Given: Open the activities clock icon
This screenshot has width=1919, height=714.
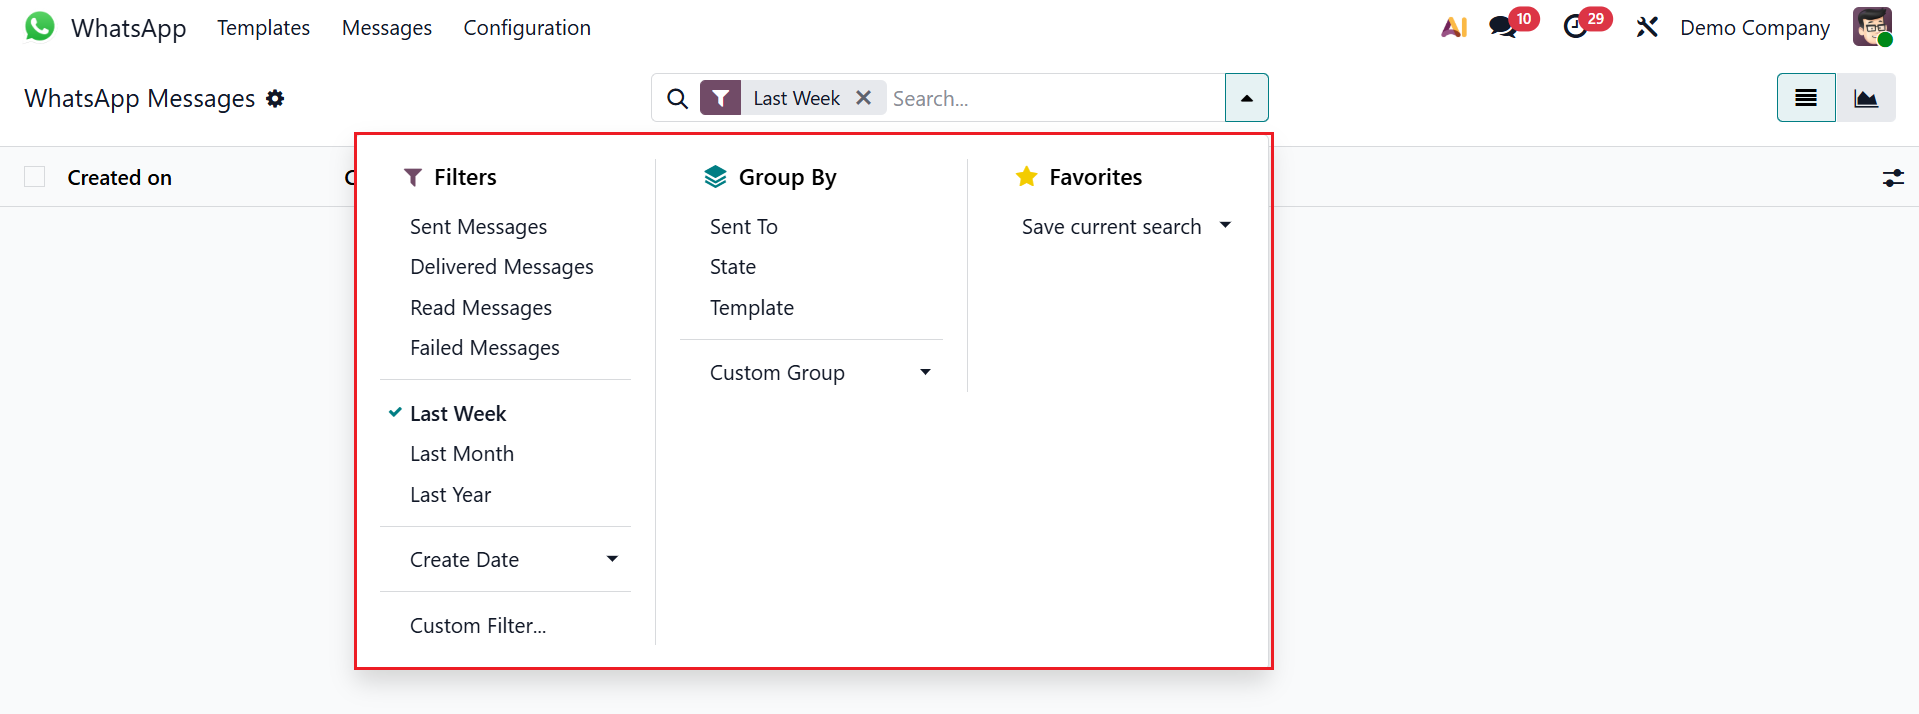Looking at the screenshot, I should (x=1576, y=27).
